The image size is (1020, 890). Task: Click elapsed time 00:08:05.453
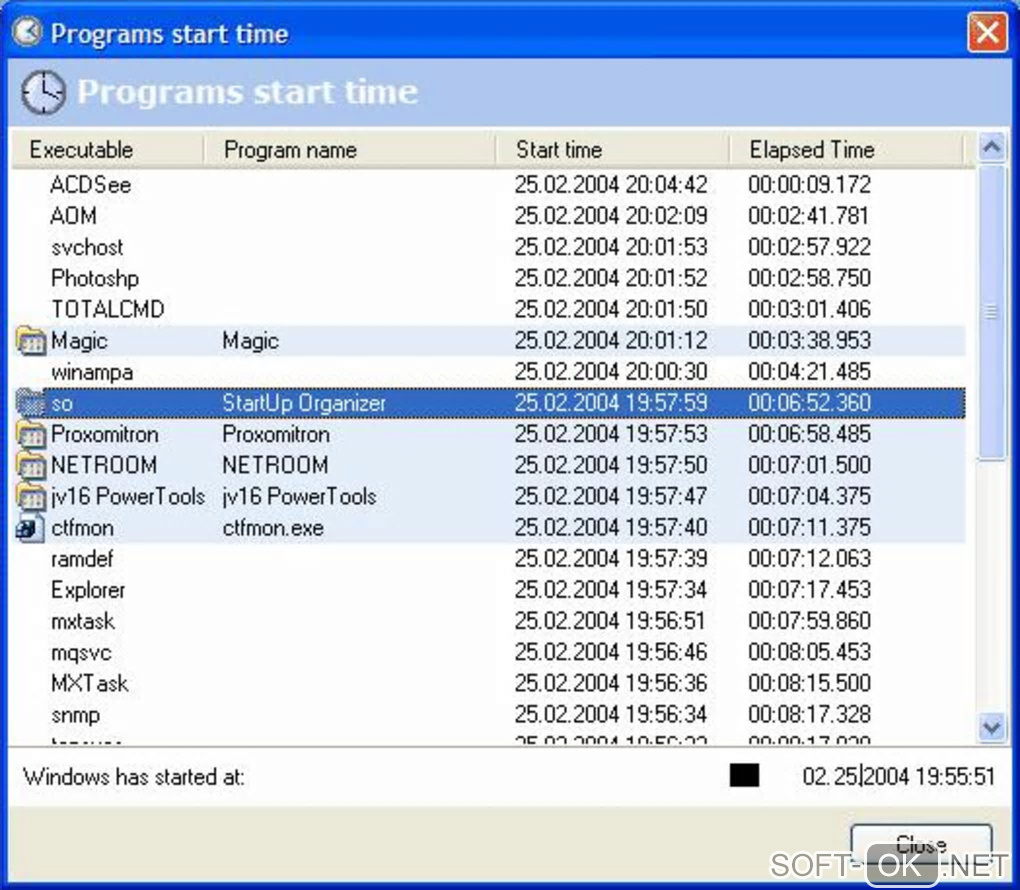(809, 653)
